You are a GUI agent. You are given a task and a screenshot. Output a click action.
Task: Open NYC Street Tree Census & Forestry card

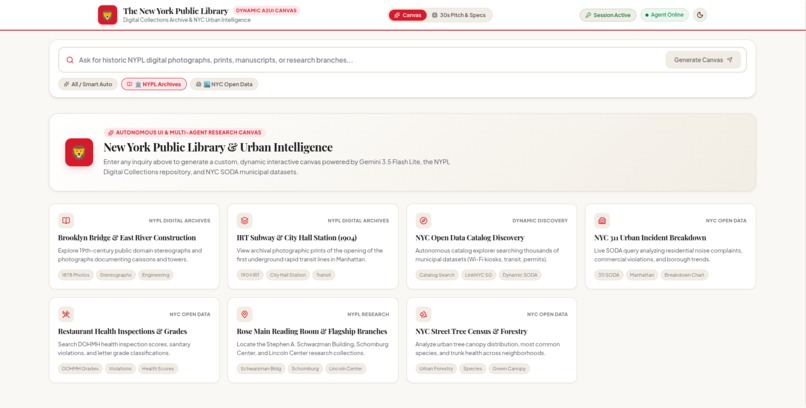tap(492, 340)
